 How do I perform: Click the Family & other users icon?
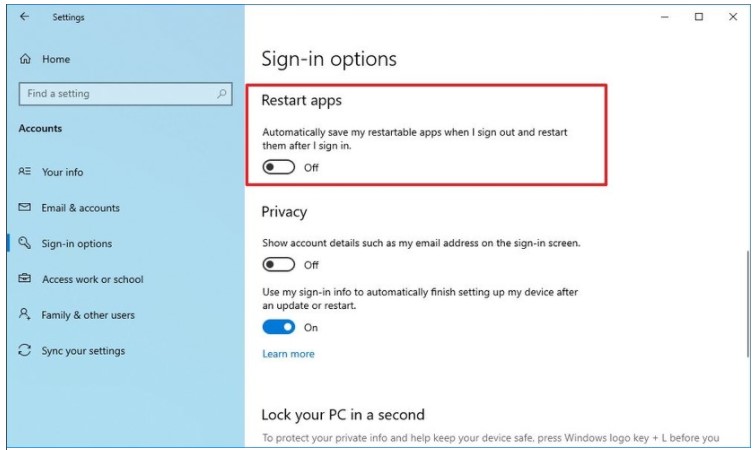(25, 315)
